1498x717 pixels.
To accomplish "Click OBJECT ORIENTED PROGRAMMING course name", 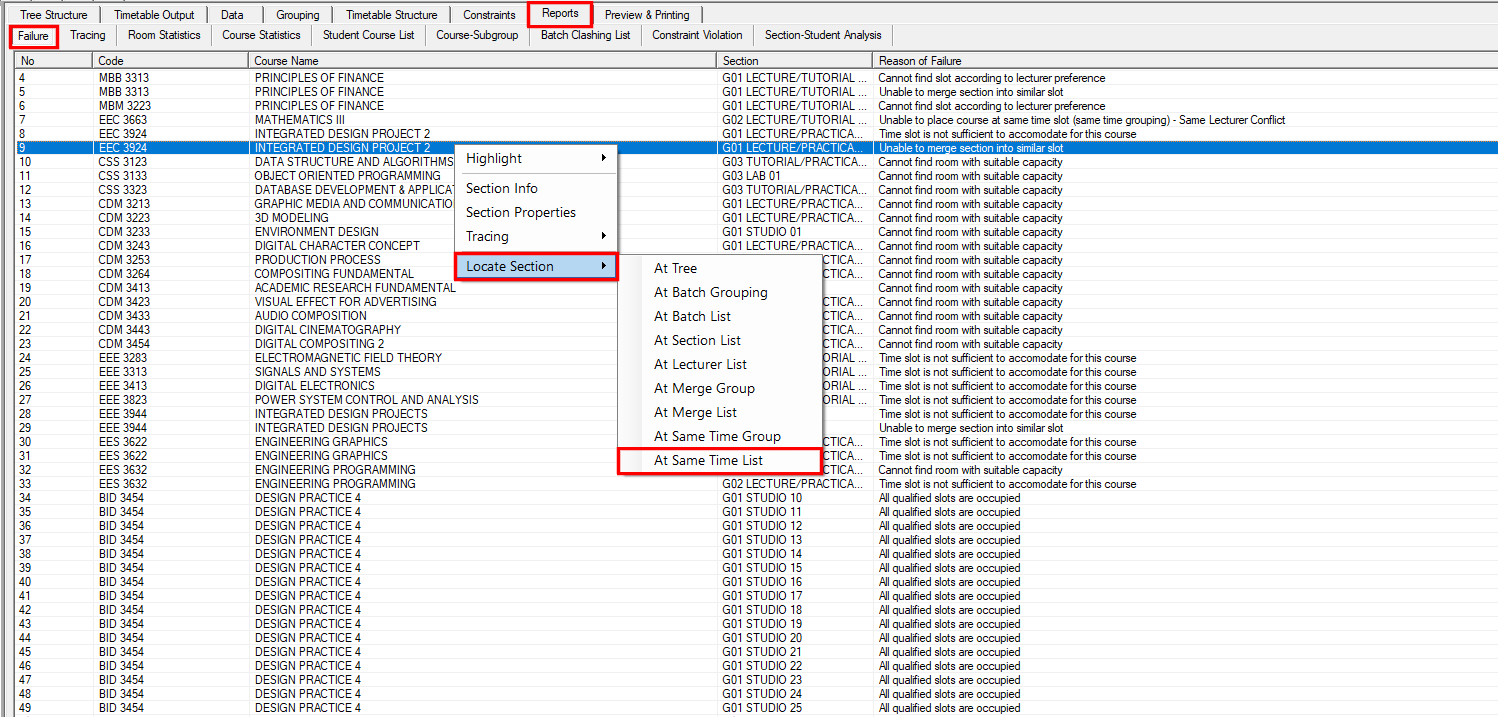I will tap(347, 176).
